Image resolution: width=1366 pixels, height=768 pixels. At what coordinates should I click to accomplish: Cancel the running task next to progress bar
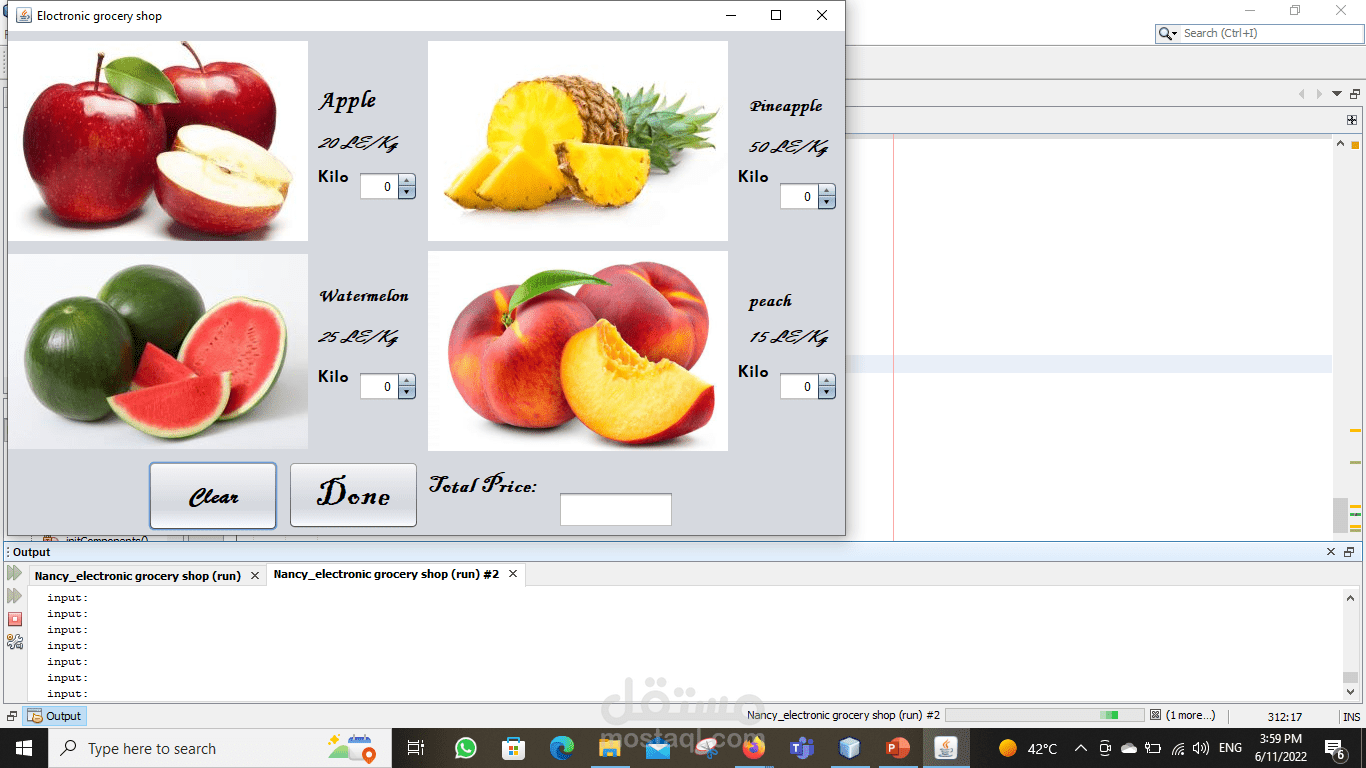[1155, 715]
